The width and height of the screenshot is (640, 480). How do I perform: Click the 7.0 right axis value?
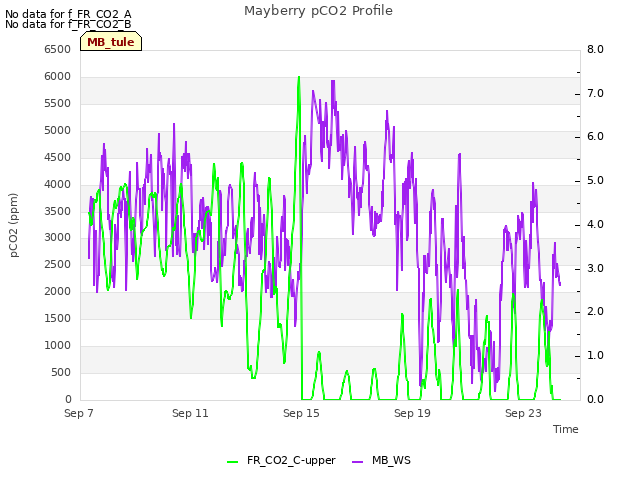point(595,93)
